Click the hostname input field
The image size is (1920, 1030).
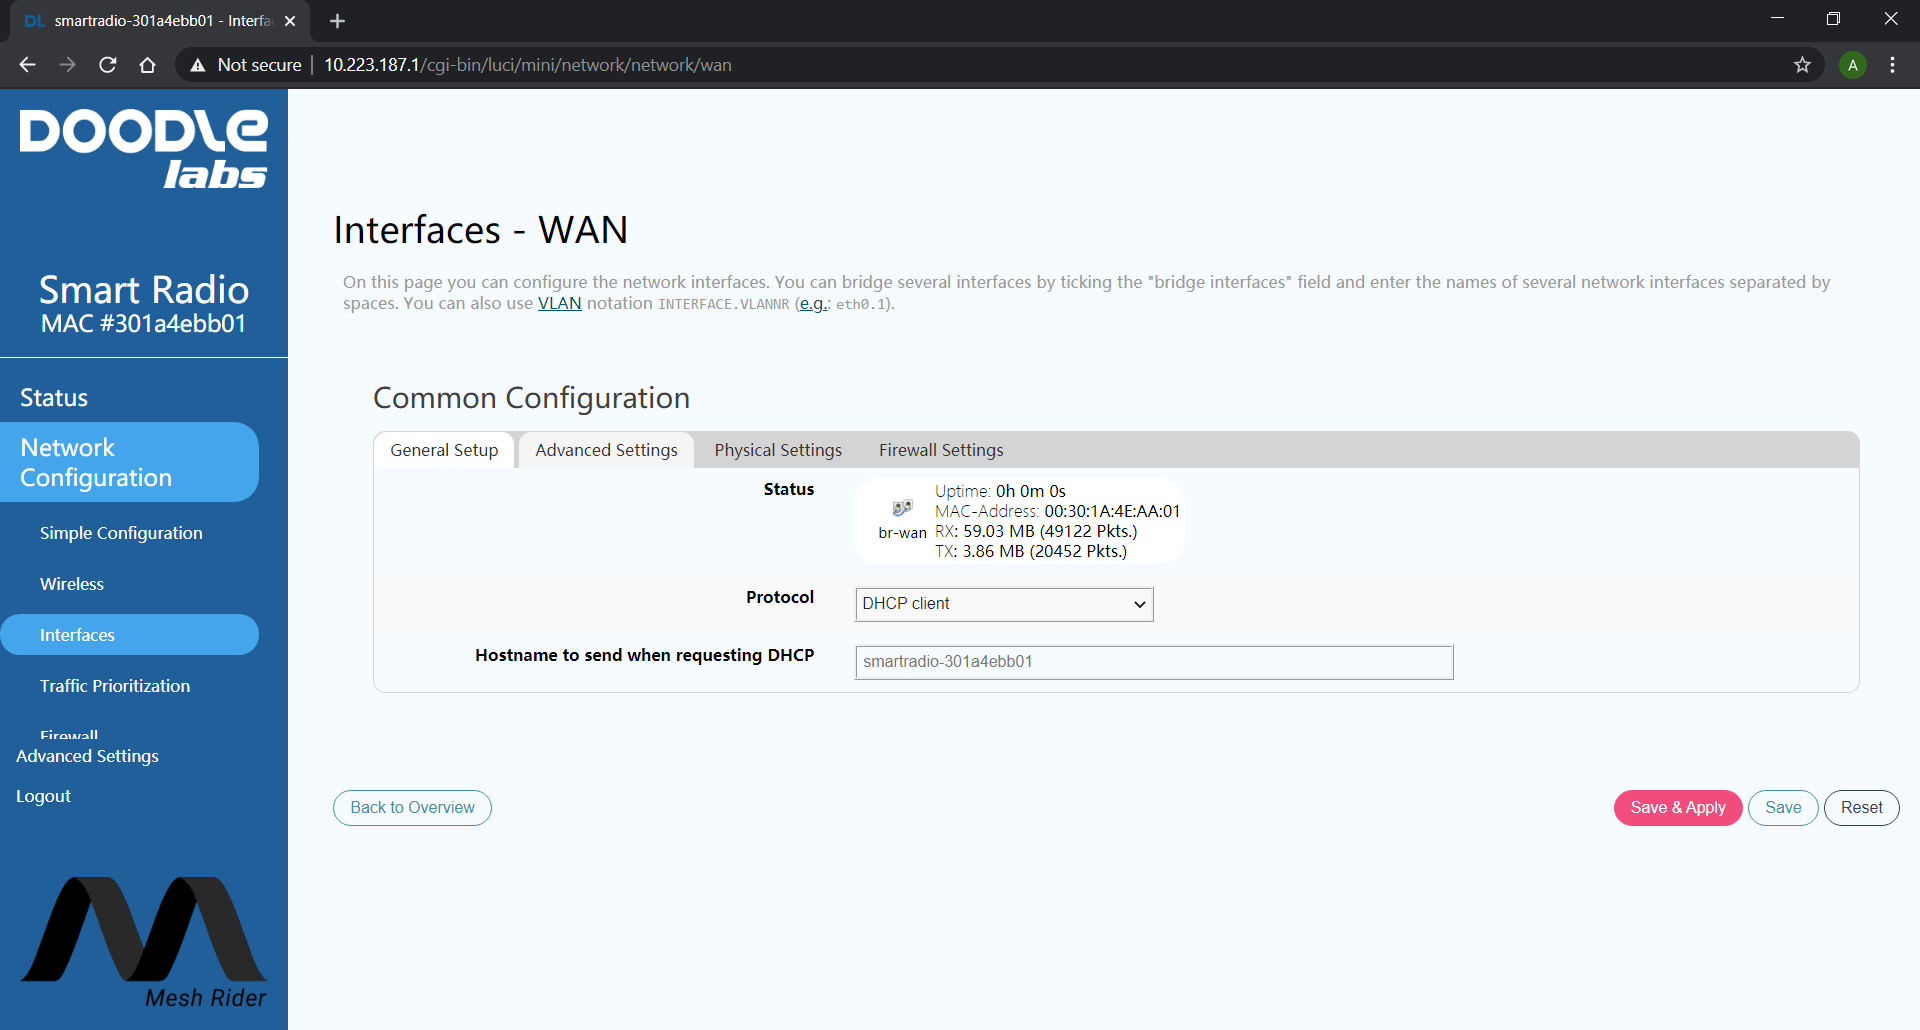tap(1153, 662)
